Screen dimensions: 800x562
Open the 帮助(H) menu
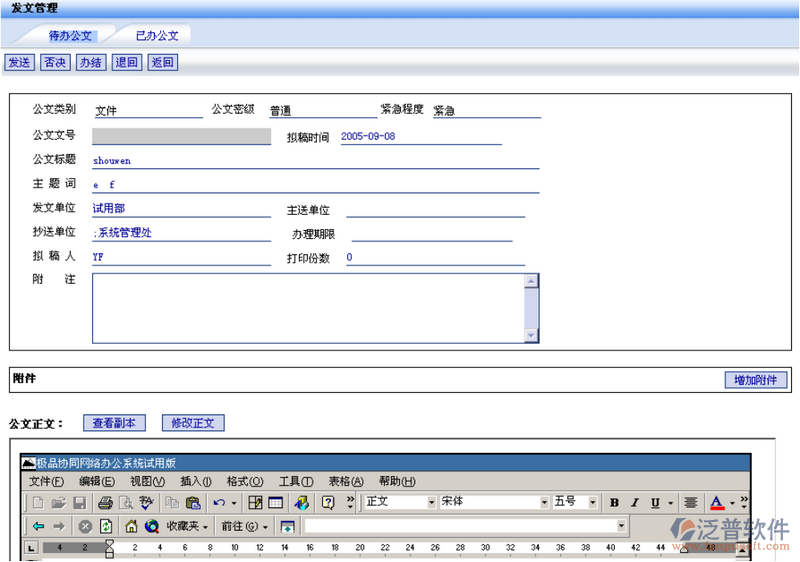[x=397, y=481]
